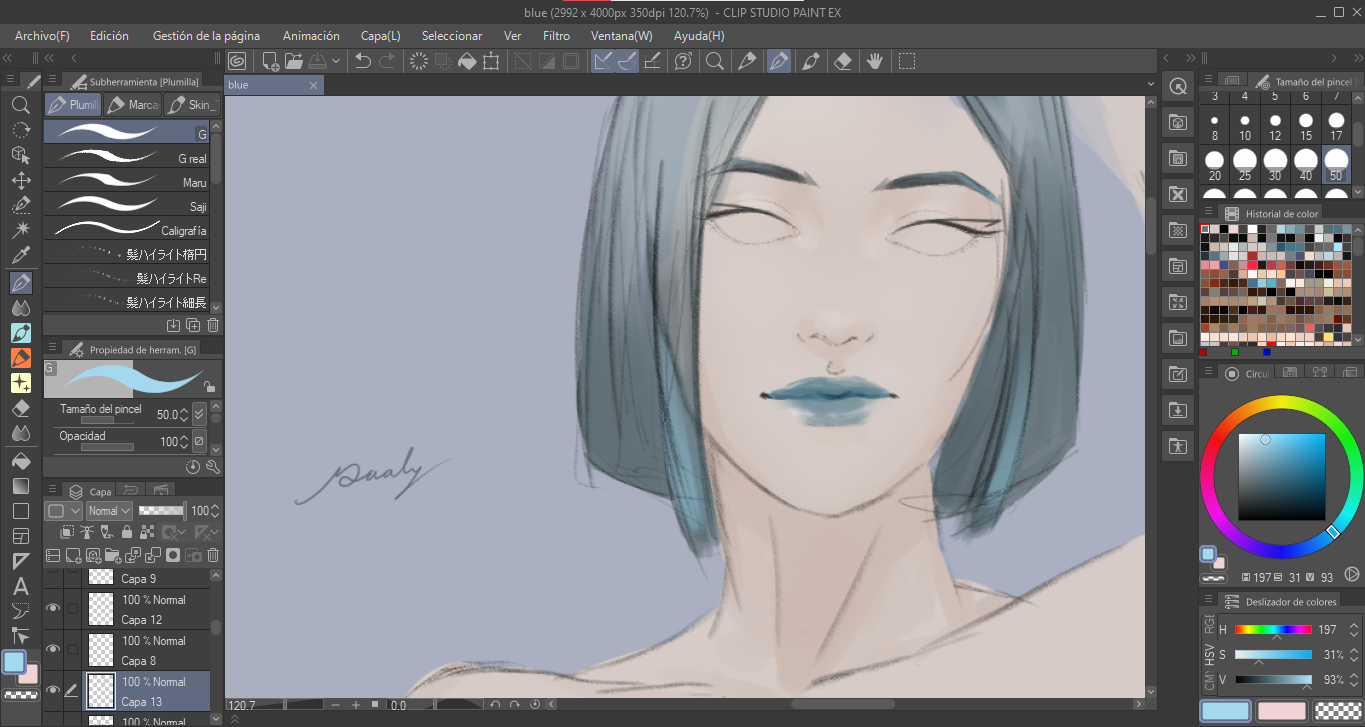Select the Text tool
The width and height of the screenshot is (1365, 727).
[20, 586]
